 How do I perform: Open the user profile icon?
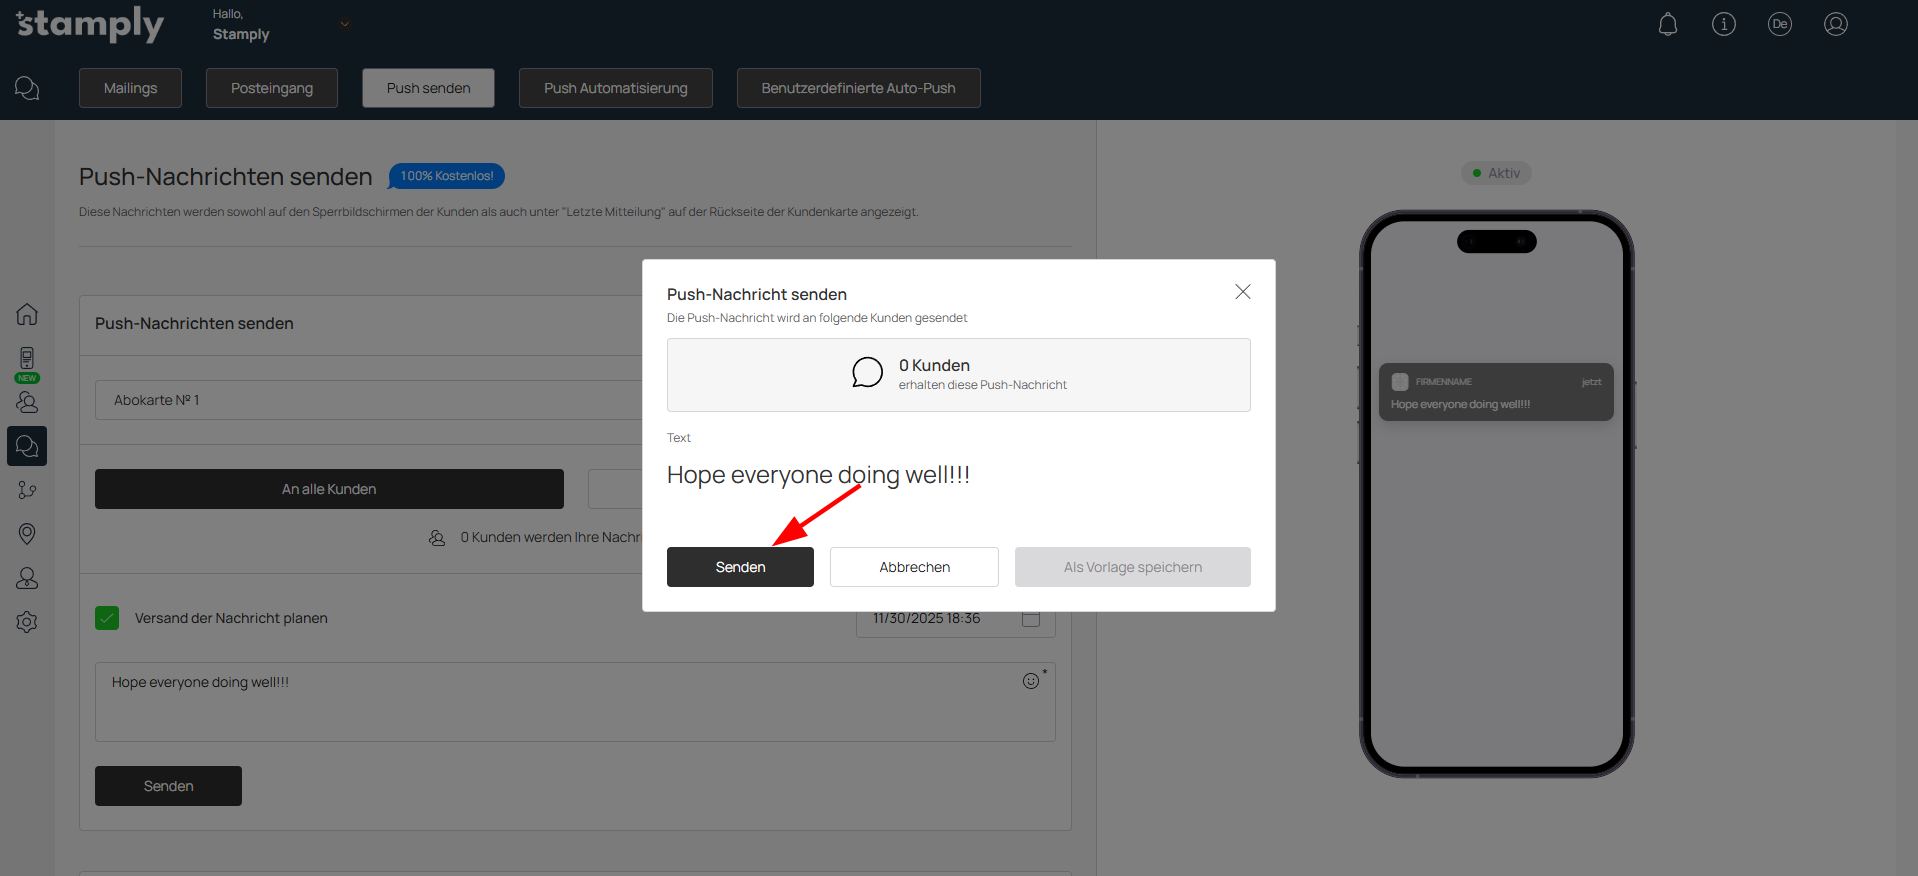pyautogui.click(x=1835, y=24)
